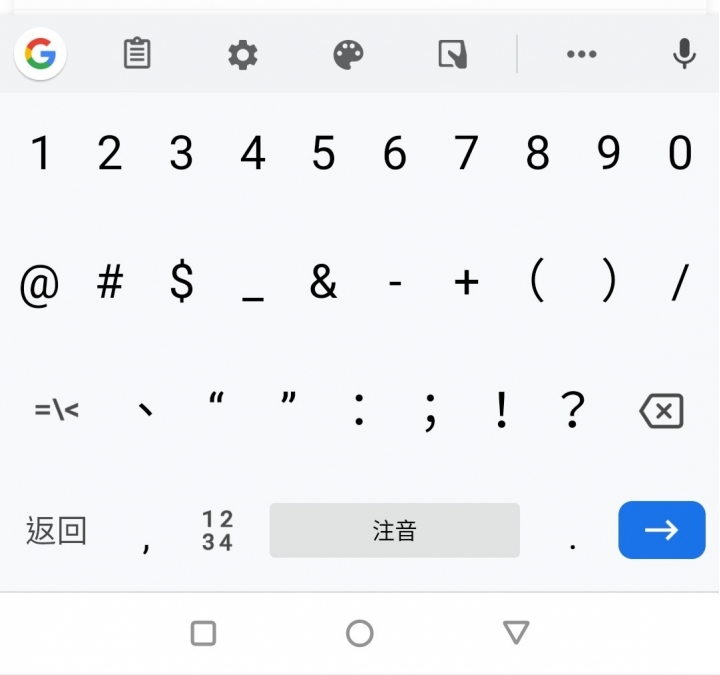This screenshot has height=675, width=720.
Task: Tap the number 5 key
Action: (x=323, y=153)
